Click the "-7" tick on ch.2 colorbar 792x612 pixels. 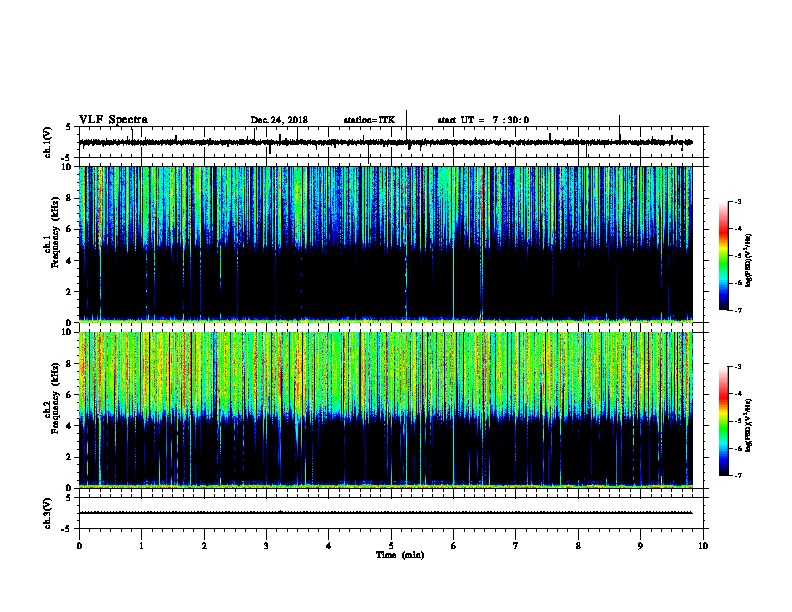click(737, 475)
